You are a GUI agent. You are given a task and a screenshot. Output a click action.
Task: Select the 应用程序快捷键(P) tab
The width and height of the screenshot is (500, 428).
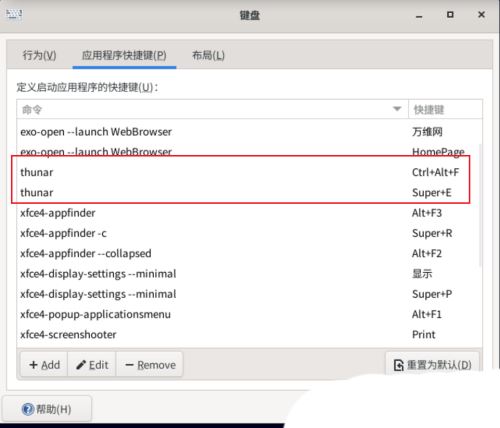point(124,55)
